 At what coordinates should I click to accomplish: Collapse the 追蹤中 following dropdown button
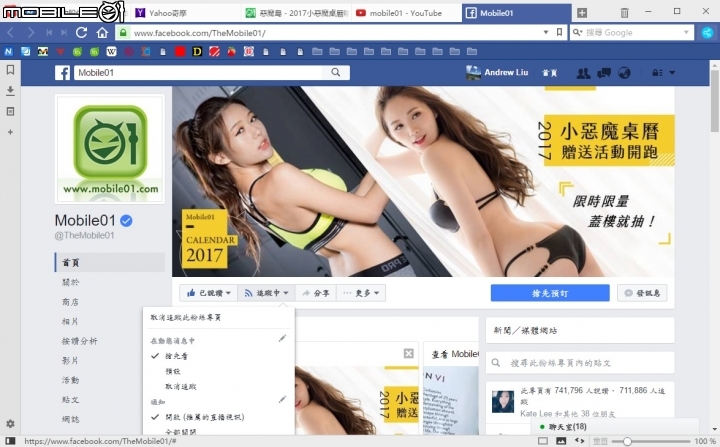coord(266,293)
